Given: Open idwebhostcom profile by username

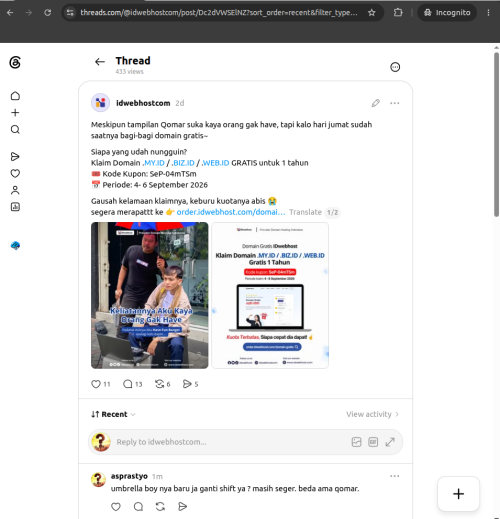Looking at the screenshot, I should tap(143, 103).
